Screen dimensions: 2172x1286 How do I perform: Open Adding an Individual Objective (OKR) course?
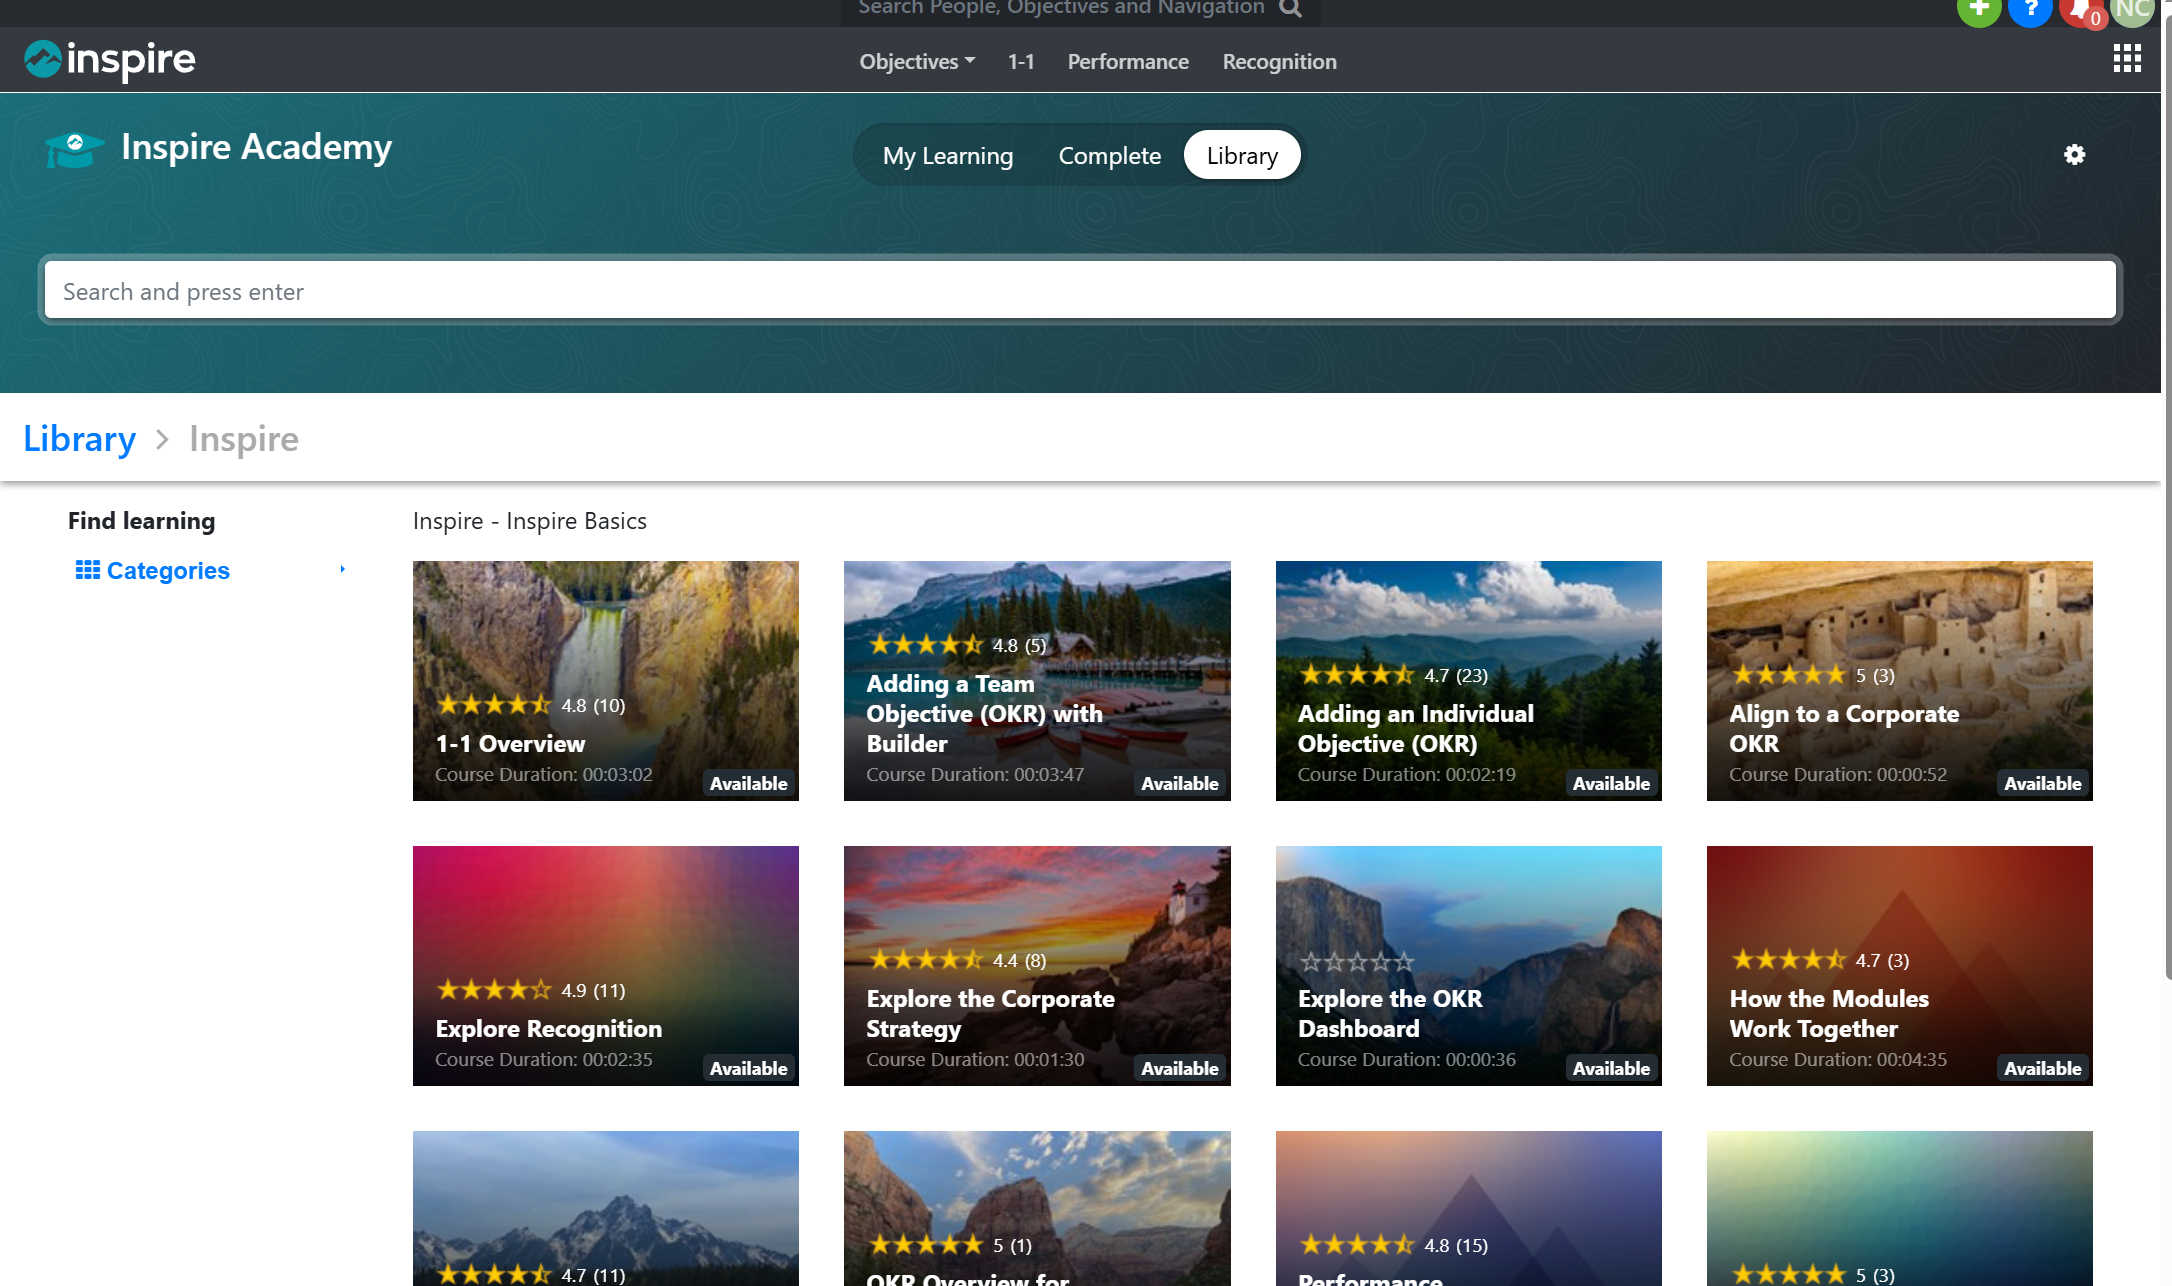1469,681
